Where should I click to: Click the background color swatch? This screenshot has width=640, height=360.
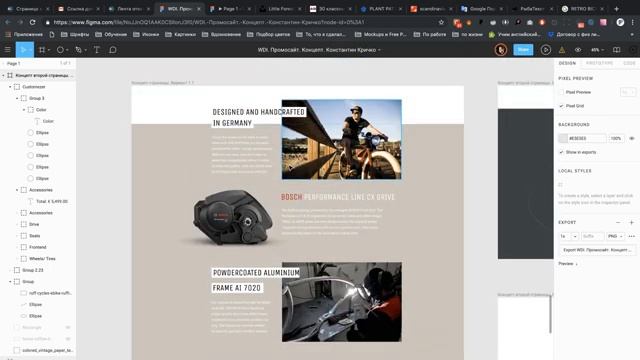pos(563,138)
